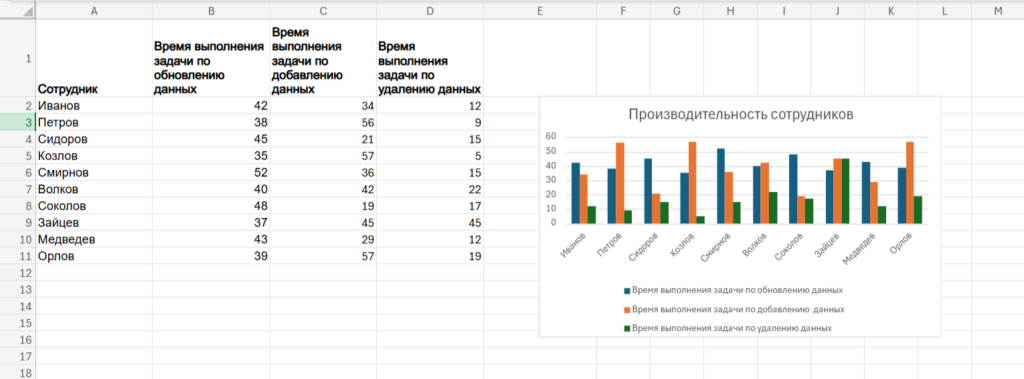The width and height of the screenshot is (1024, 379).
Task: Click the 60 value on chart's vertical axis
Action: tap(552, 136)
